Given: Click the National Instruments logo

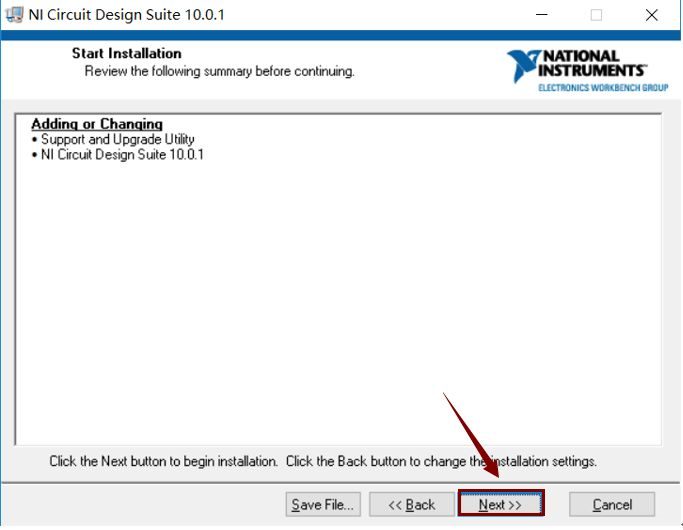Looking at the screenshot, I should [x=587, y=70].
